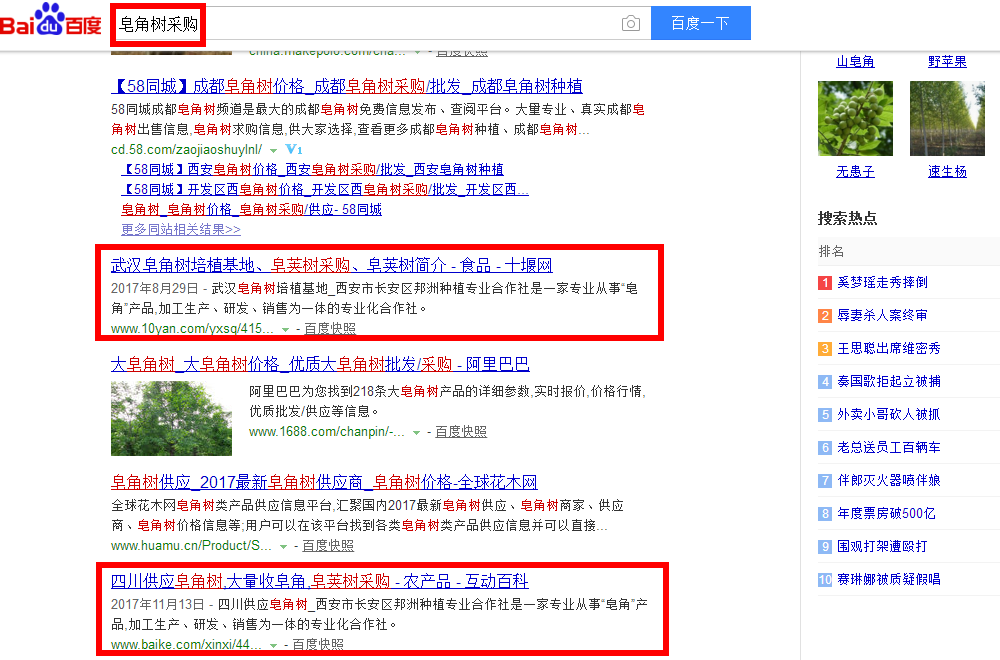Open 百度快照 for the www.10yan.com result
This screenshot has height=660, width=1000.
click(x=330, y=328)
